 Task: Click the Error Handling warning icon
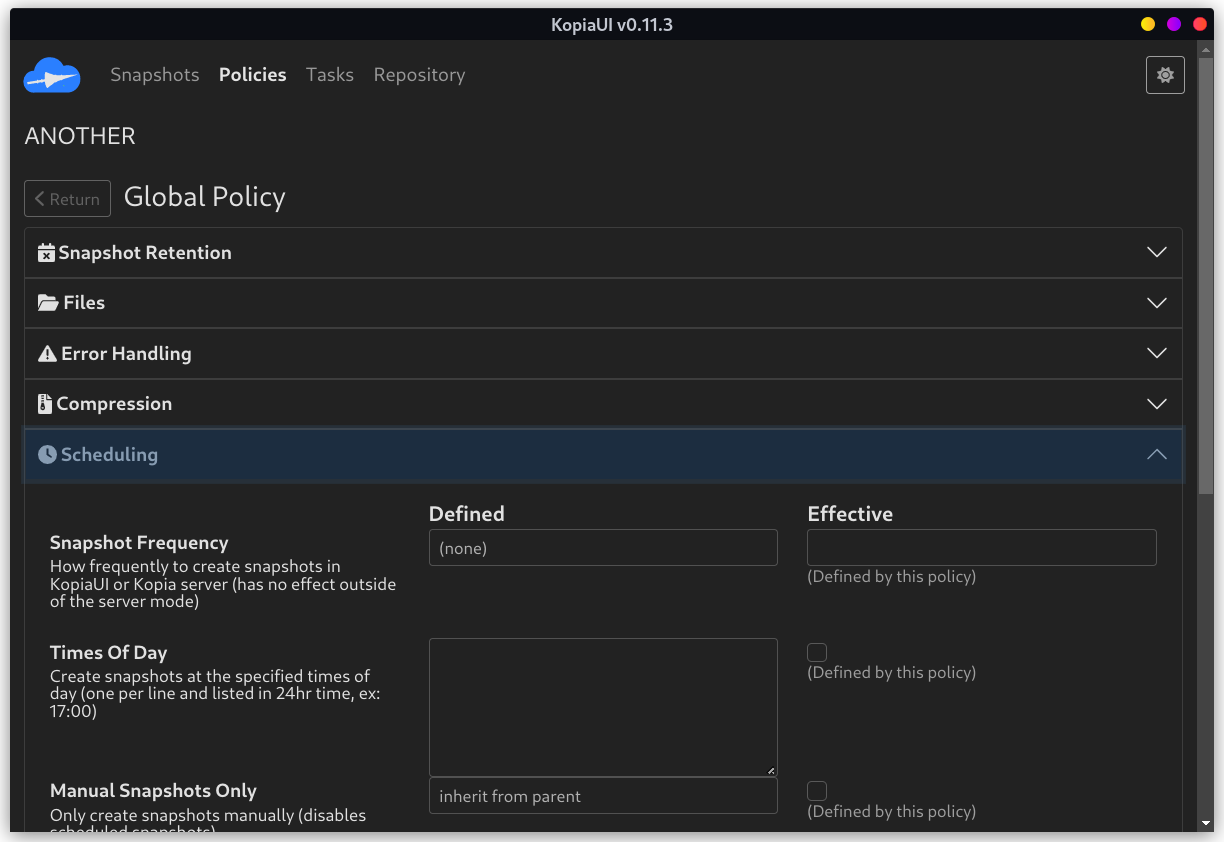click(47, 354)
